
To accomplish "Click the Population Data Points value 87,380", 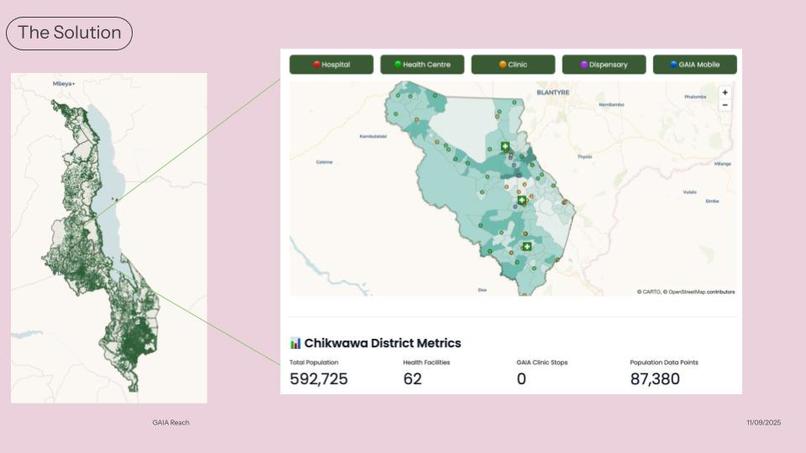I will (x=655, y=379).
